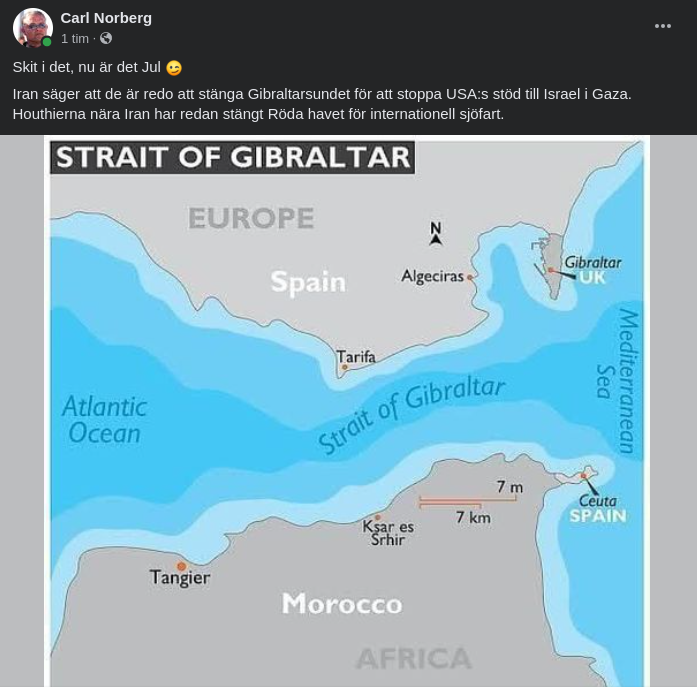This screenshot has width=697, height=687.
Task: Open the "1 tim" post timestamp
Action: click(x=74, y=39)
